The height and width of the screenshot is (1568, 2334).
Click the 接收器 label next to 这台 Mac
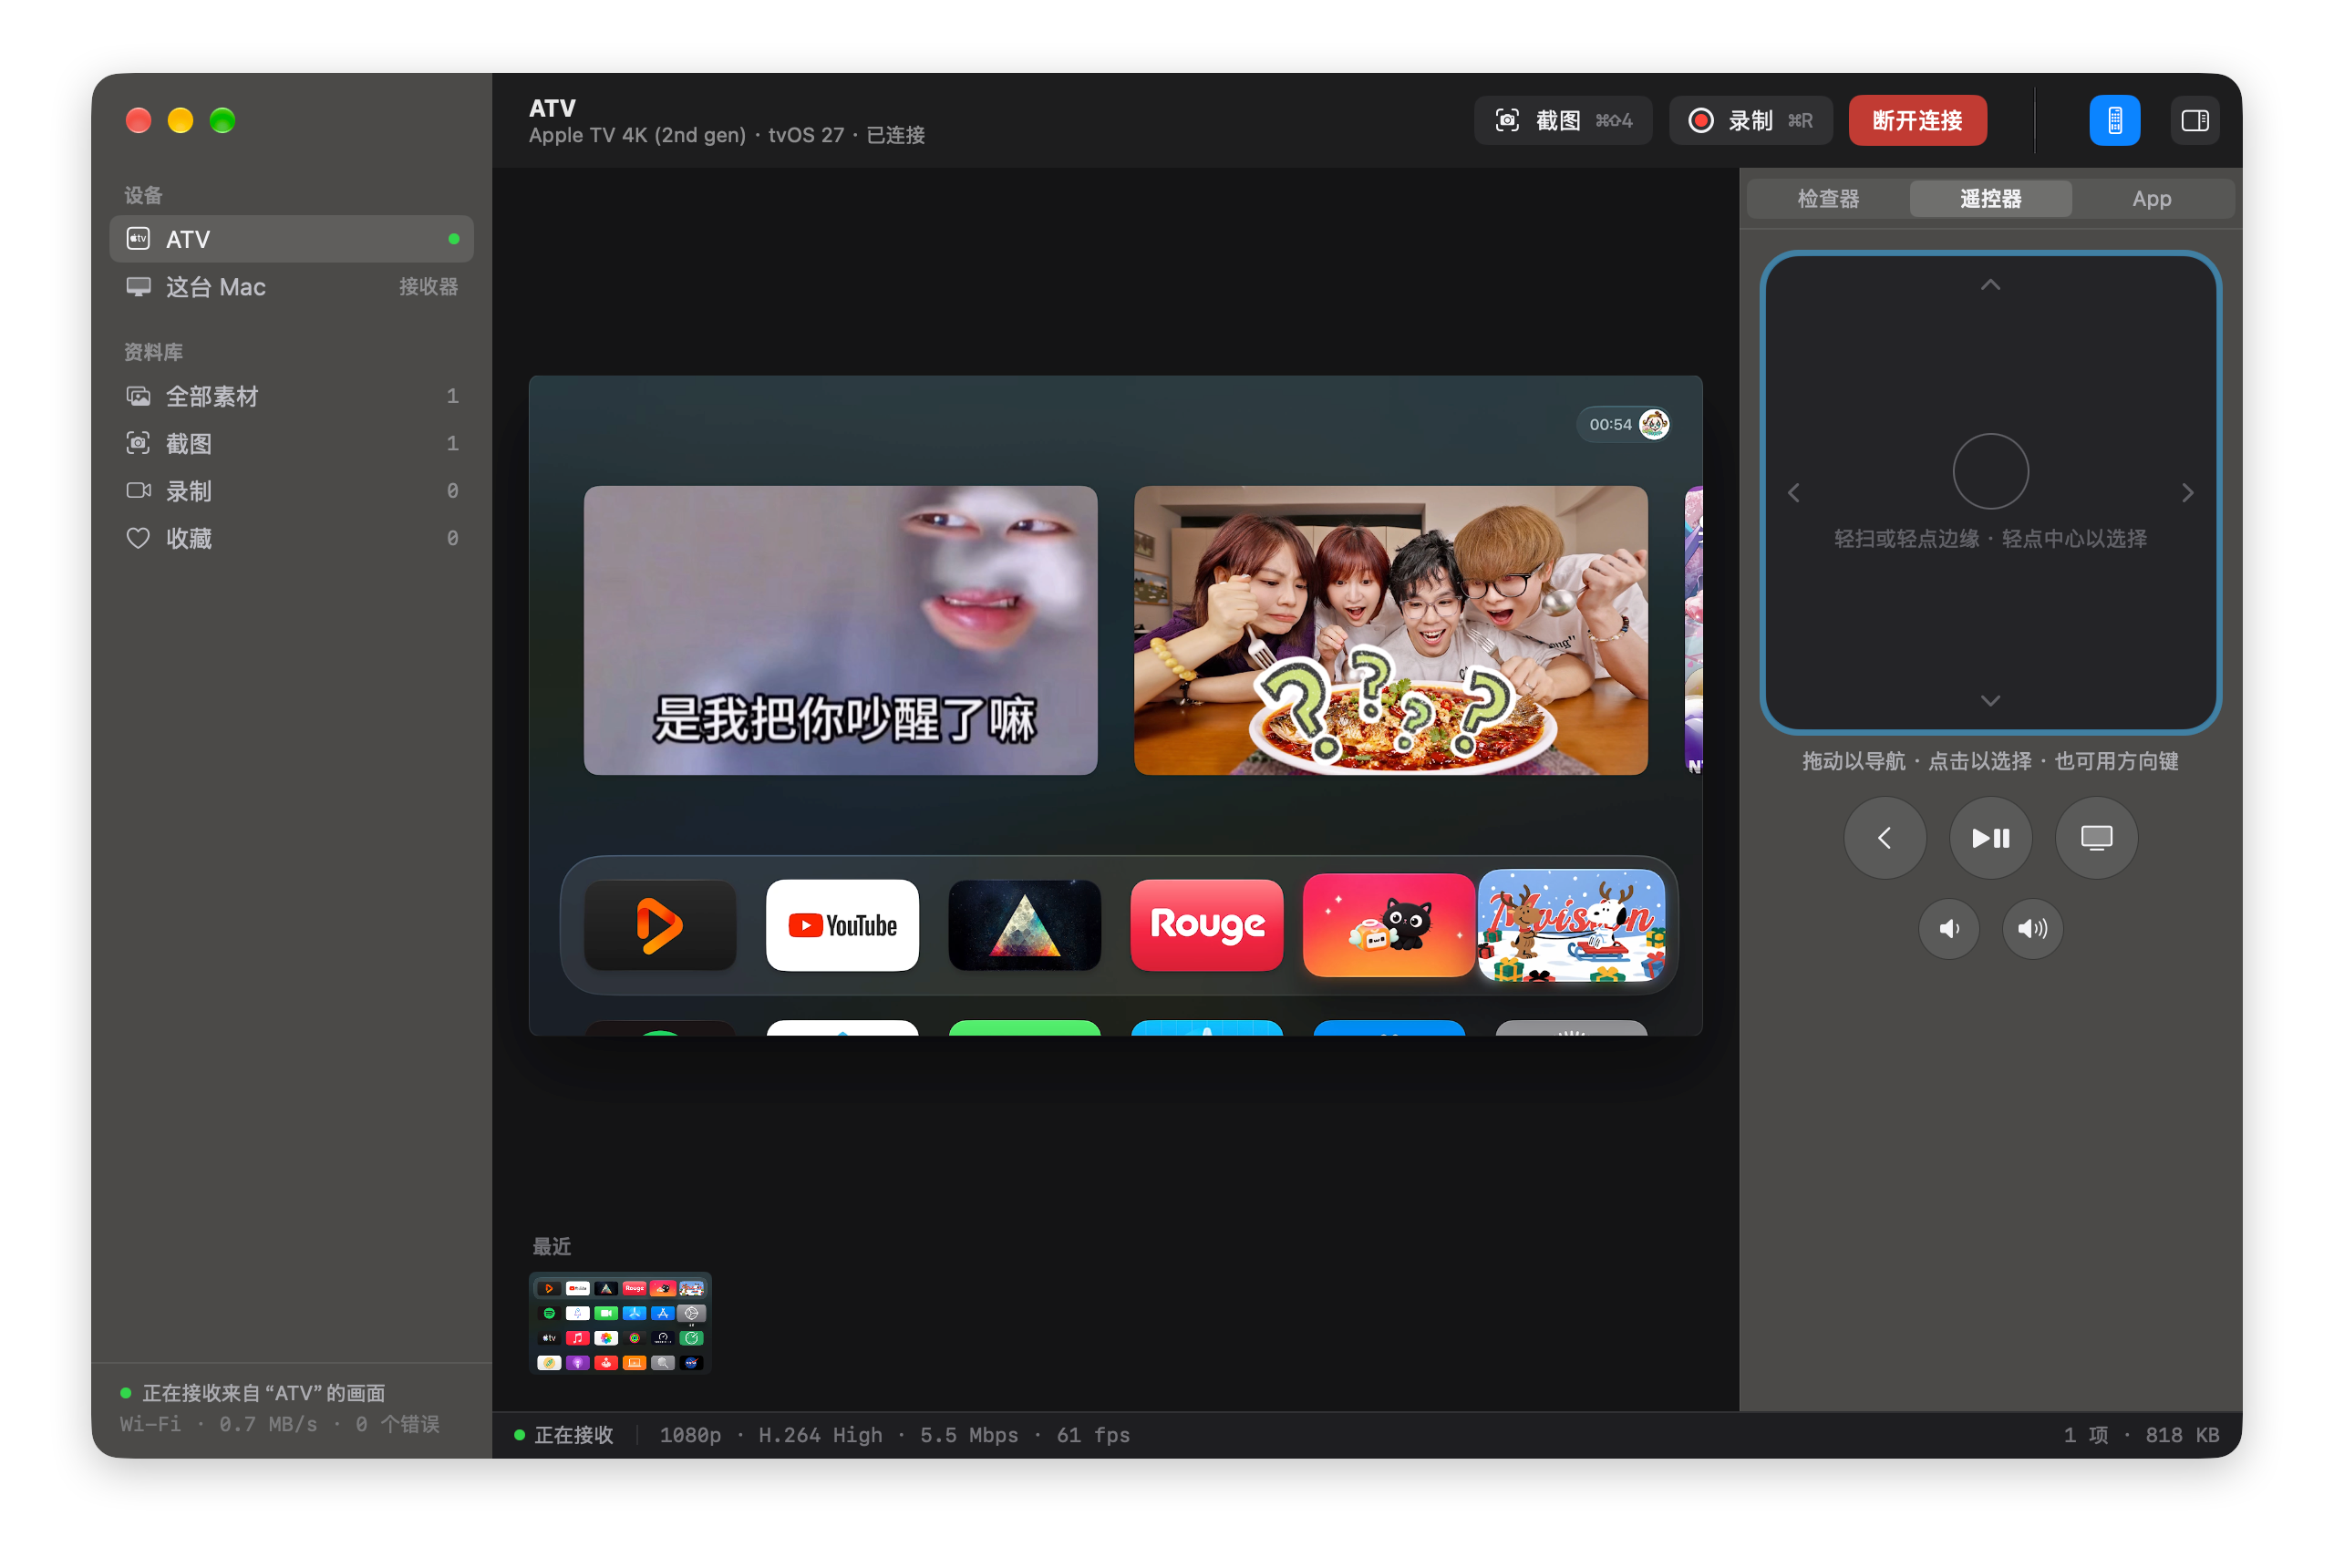click(428, 287)
